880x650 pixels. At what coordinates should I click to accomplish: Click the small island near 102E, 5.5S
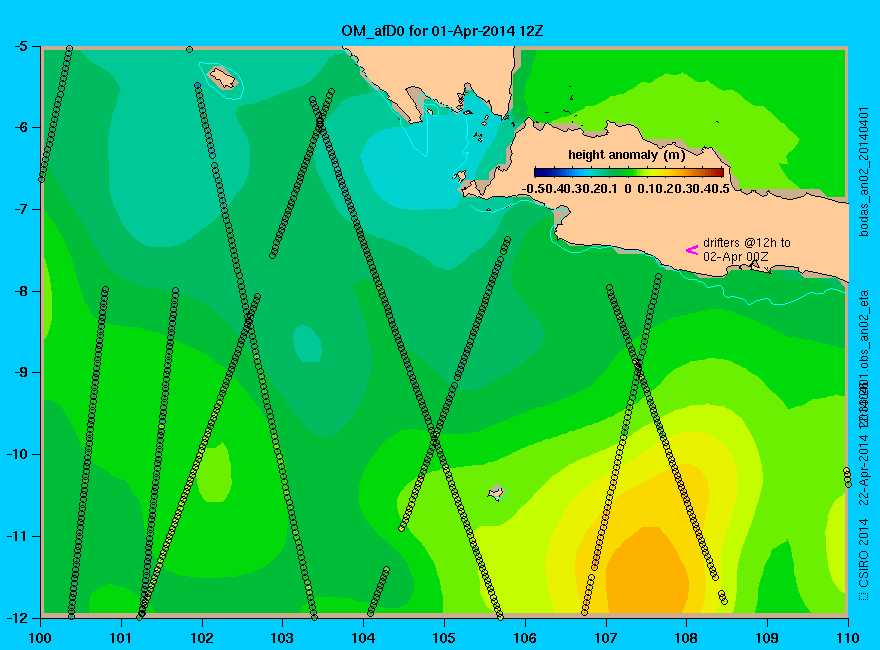(222, 77)
